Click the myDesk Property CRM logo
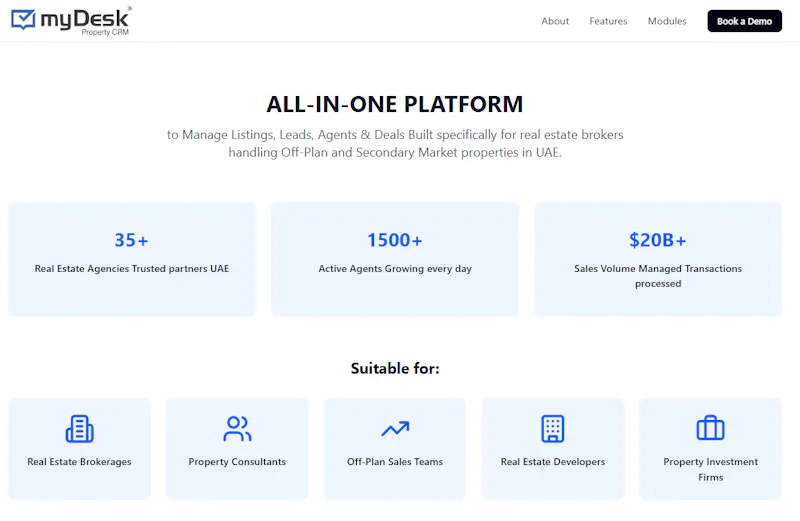Image resolution: width=800 pixels, height=521 pixels. point(71,21)
